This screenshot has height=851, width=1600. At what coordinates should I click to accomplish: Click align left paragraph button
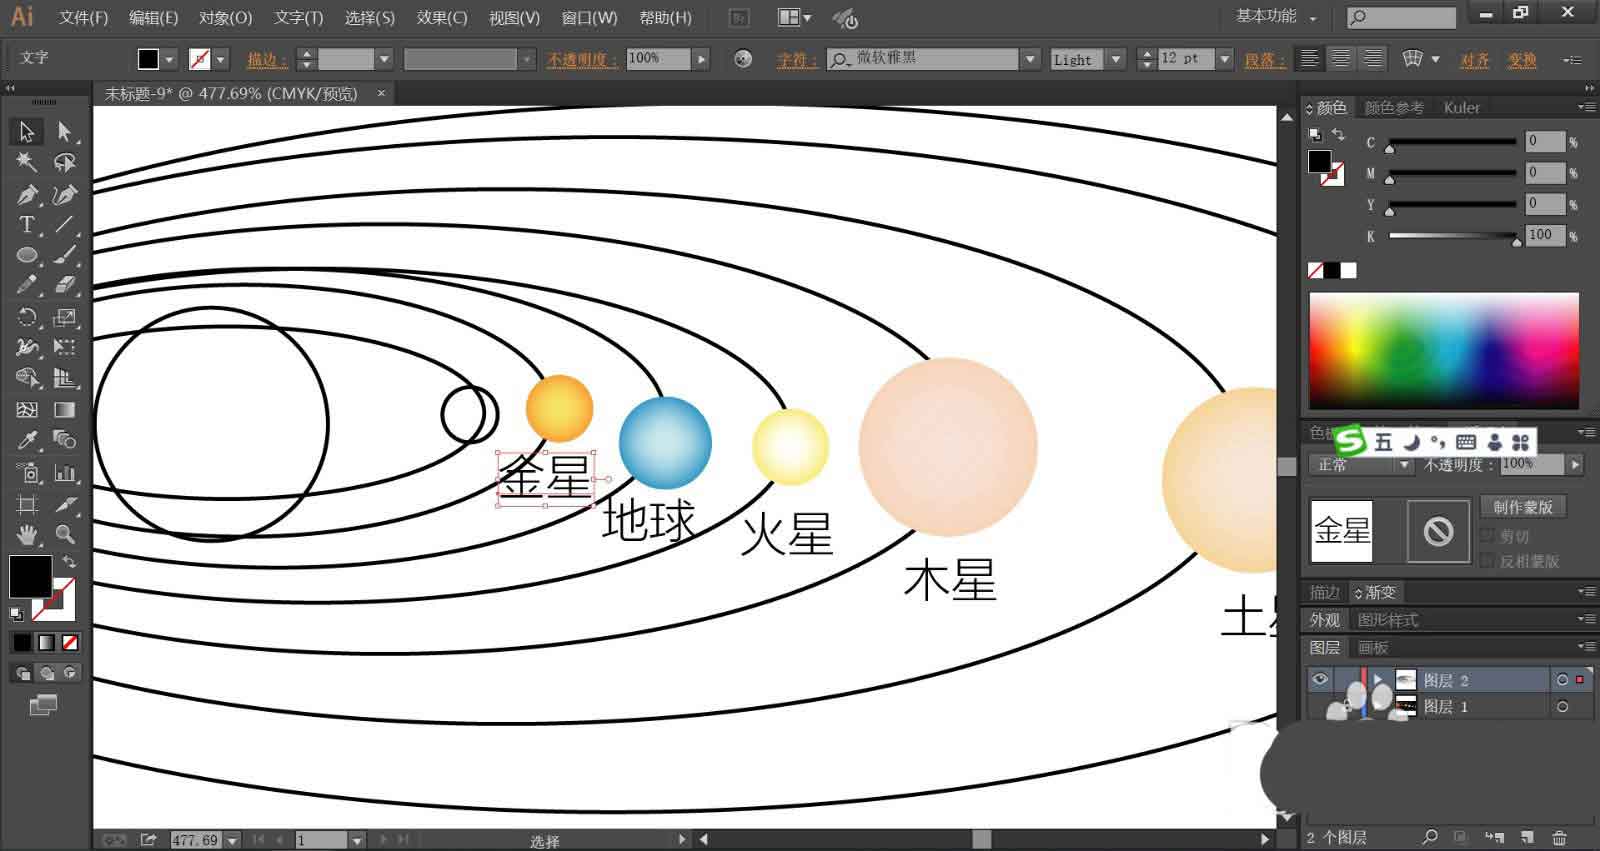click(x=1309, y=59)
